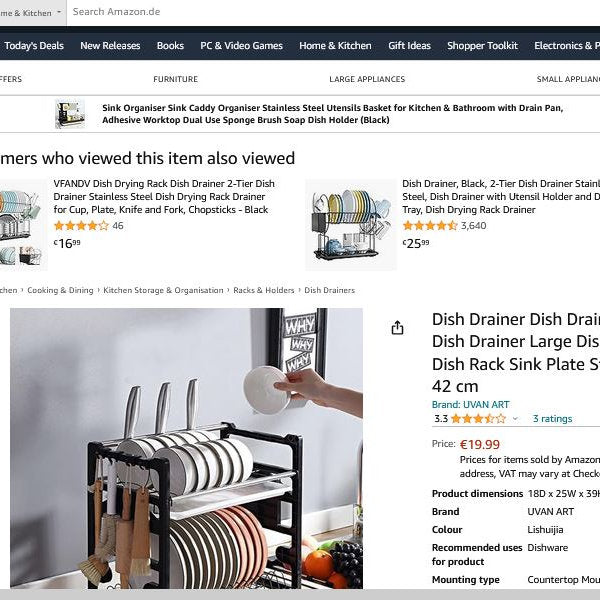Viewport: 600px width, 600px height.
Task: Switch to the LARGE APPLIANCES category tab
Action: pos(367,79)
